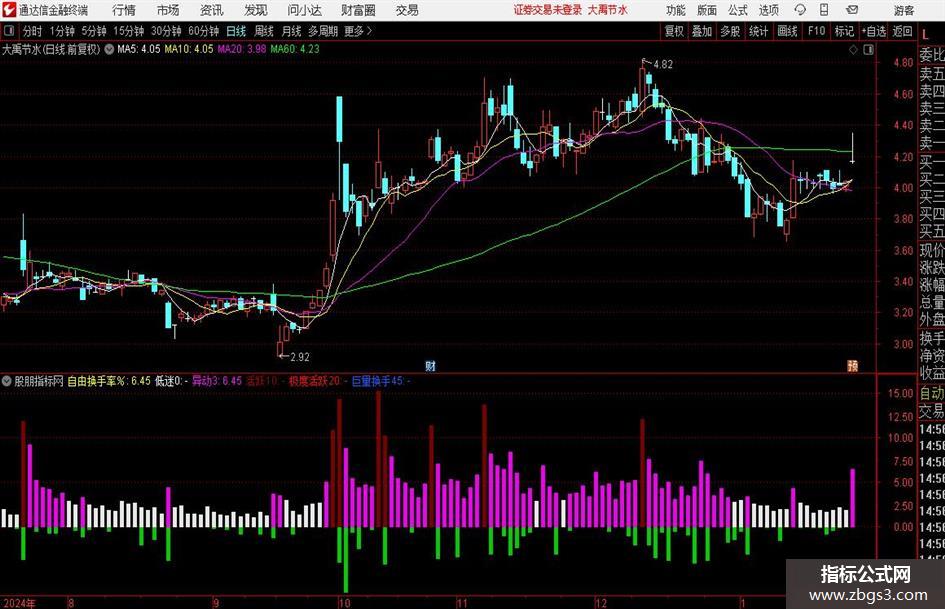
Task: Switch to 1分钟 period
Action: (61, 31)
